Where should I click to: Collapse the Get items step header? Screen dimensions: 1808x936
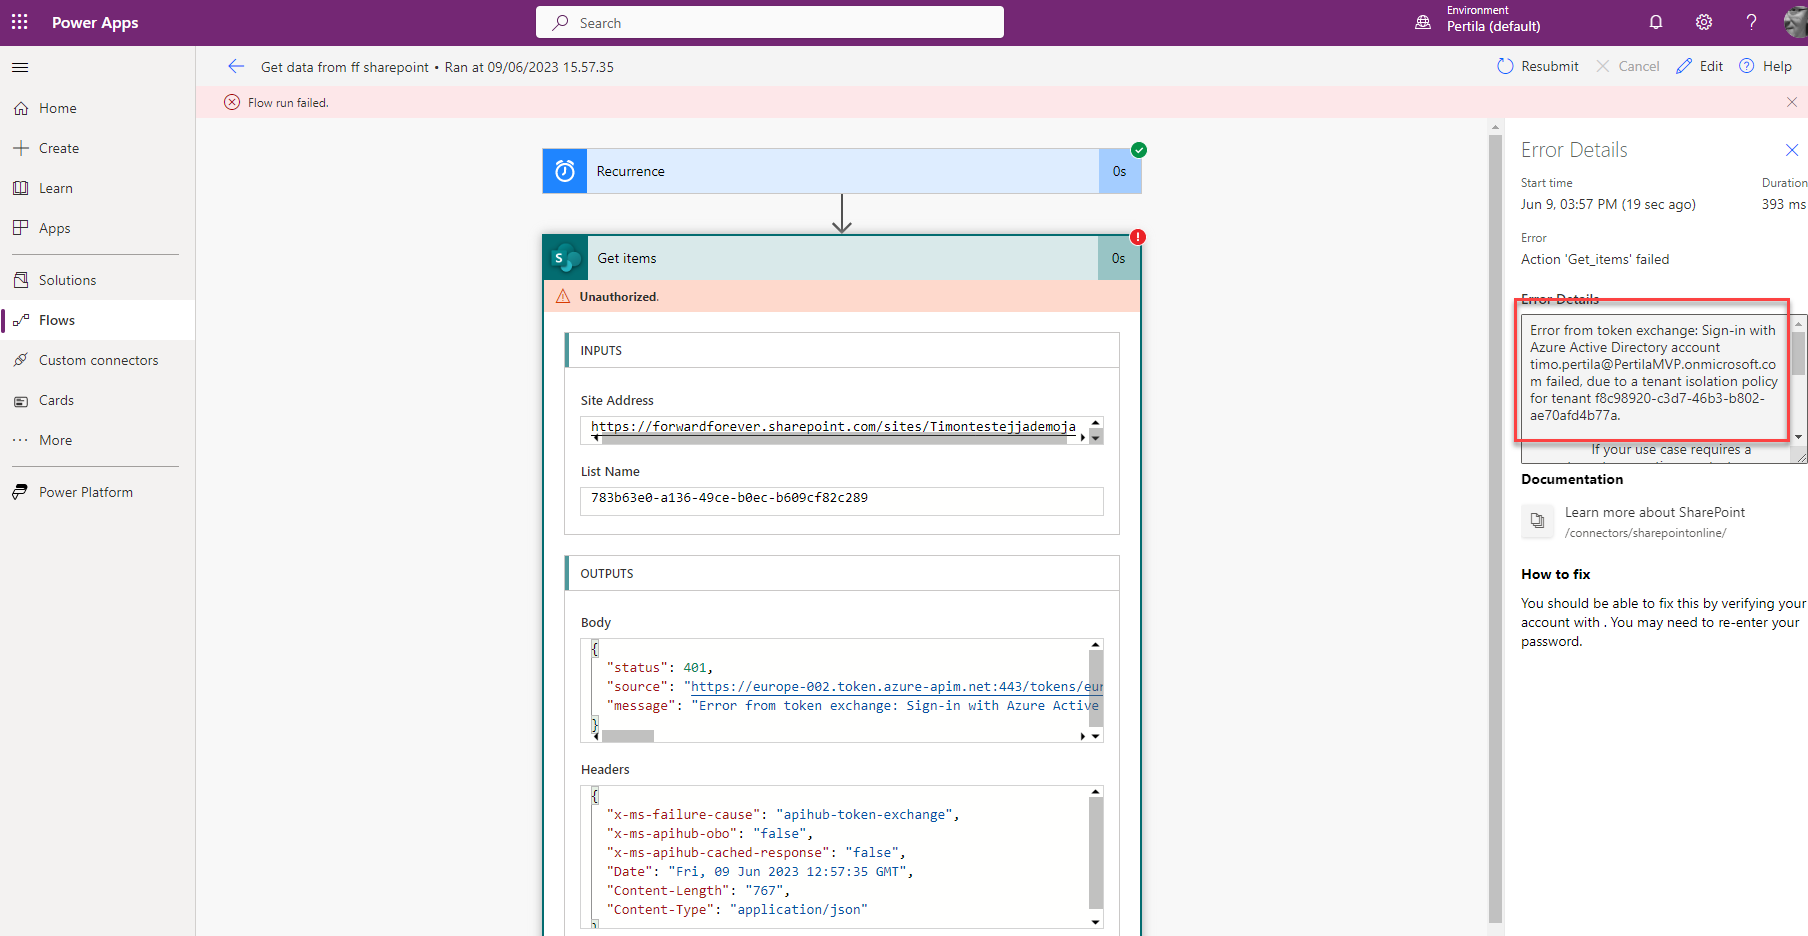[x=842, y=258]
